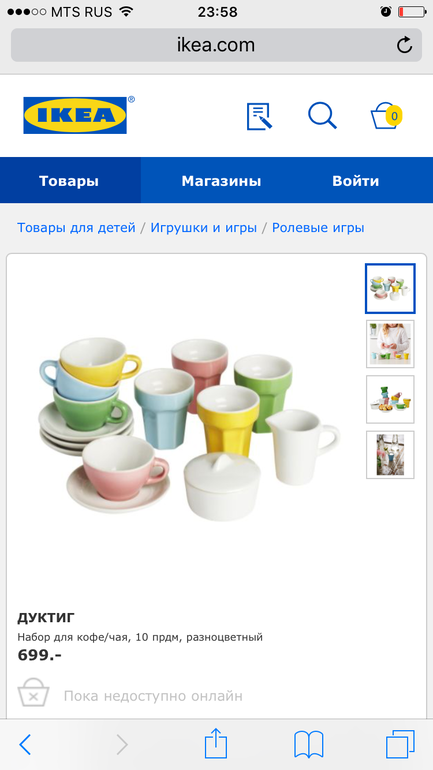This screenshot has height=770, width=433.
Task: Reload the page with refresh icon
Action: point(404,45)
